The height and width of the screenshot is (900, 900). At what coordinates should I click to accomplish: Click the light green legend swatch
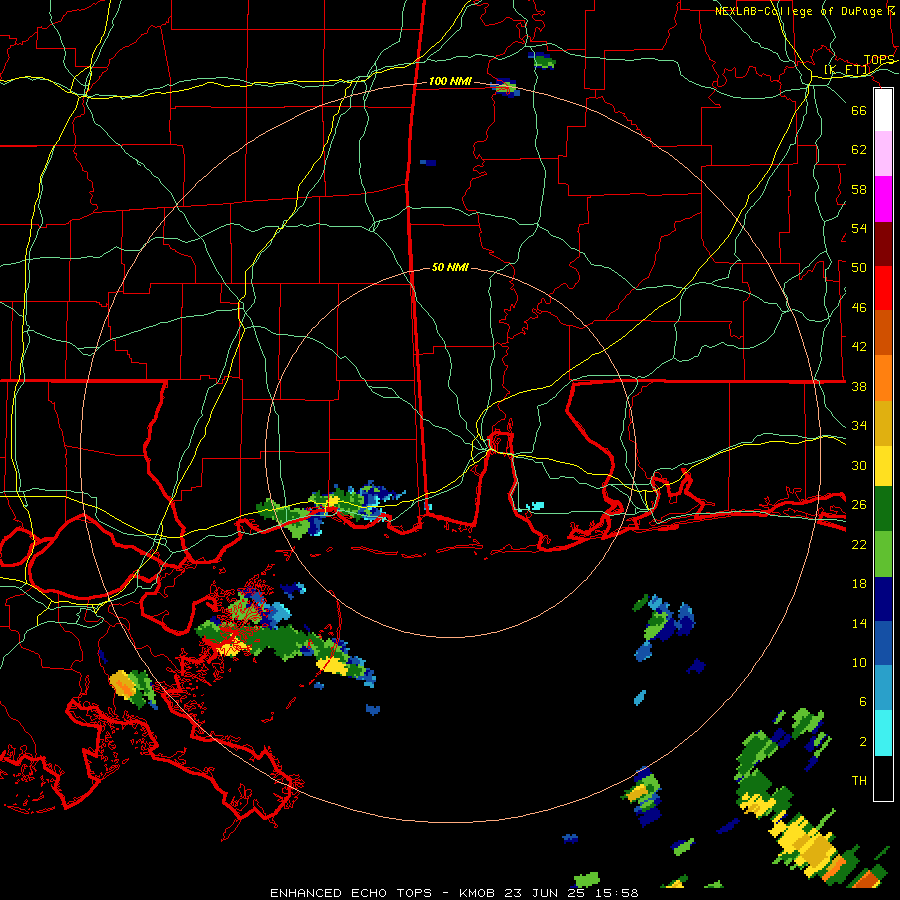click(883, 554)
